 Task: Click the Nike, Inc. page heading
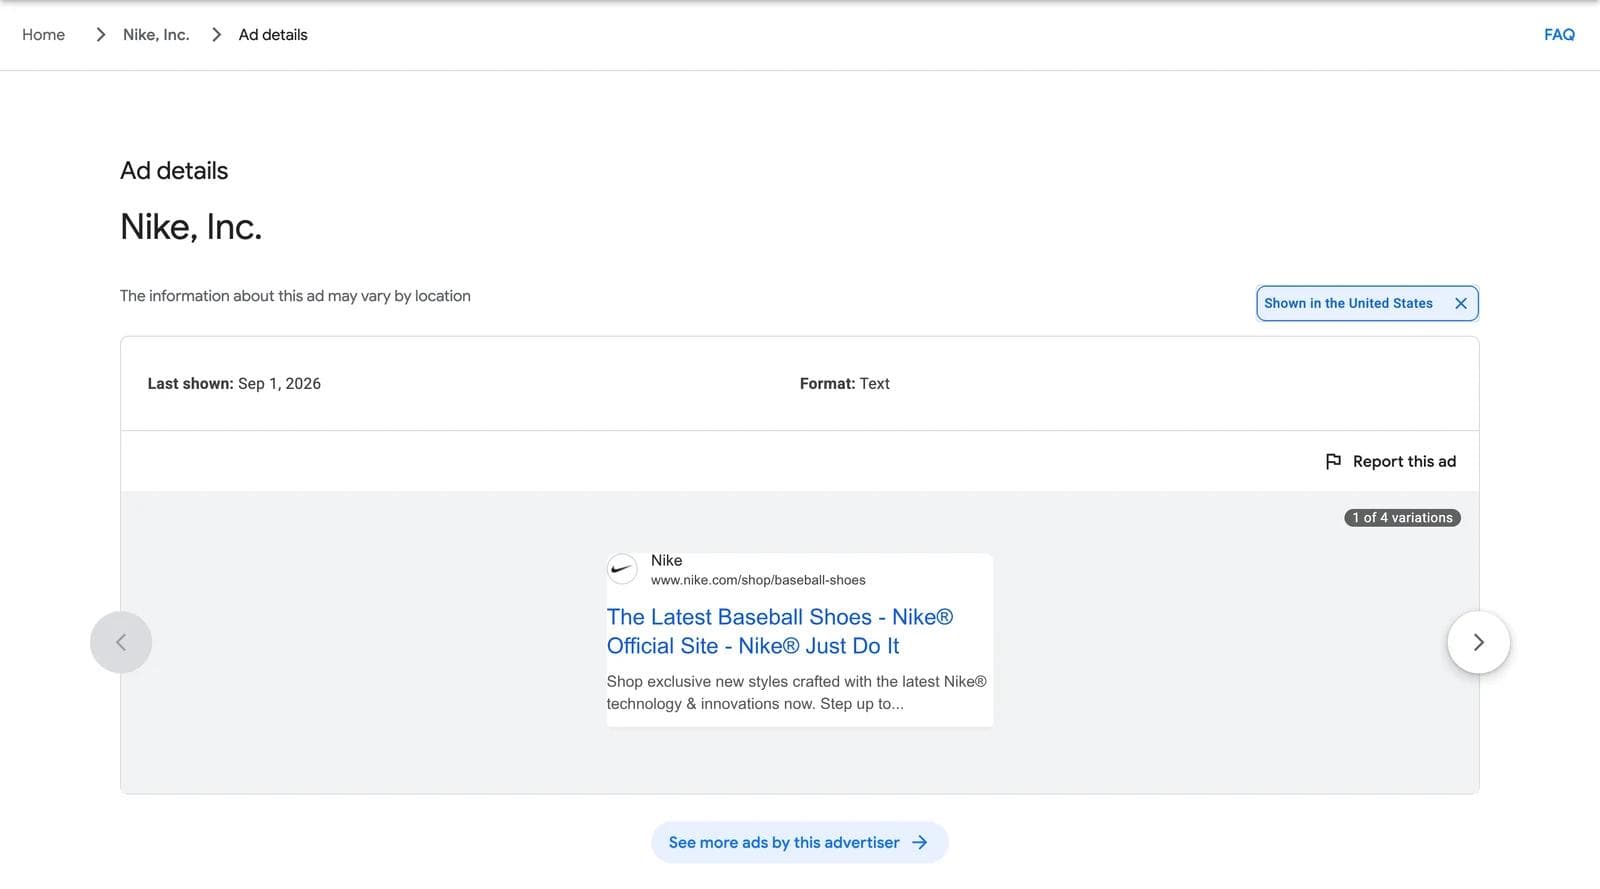pyautogui.click(x=191, y=227)
